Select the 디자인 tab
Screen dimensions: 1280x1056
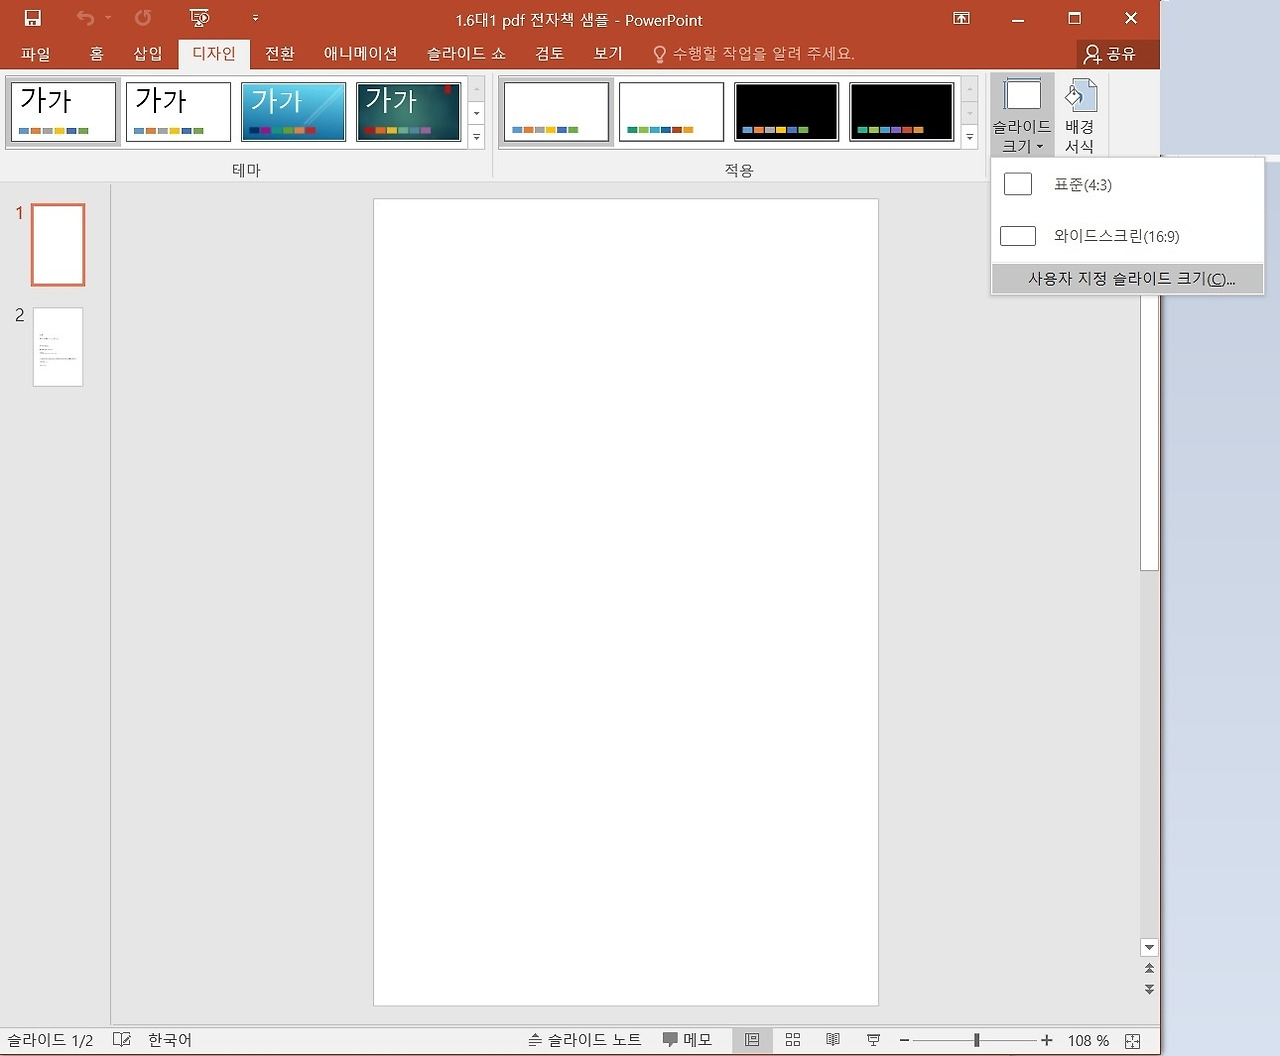click(214, 54)
